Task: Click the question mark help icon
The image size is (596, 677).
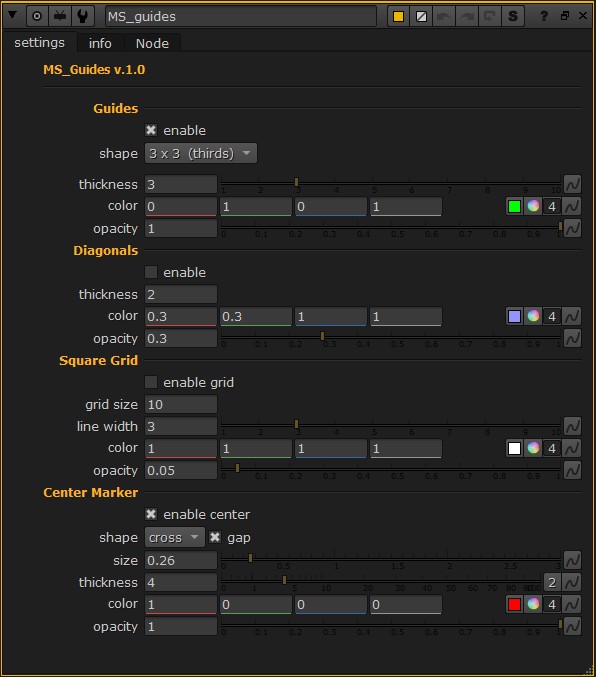Action: tap(544, 16)
